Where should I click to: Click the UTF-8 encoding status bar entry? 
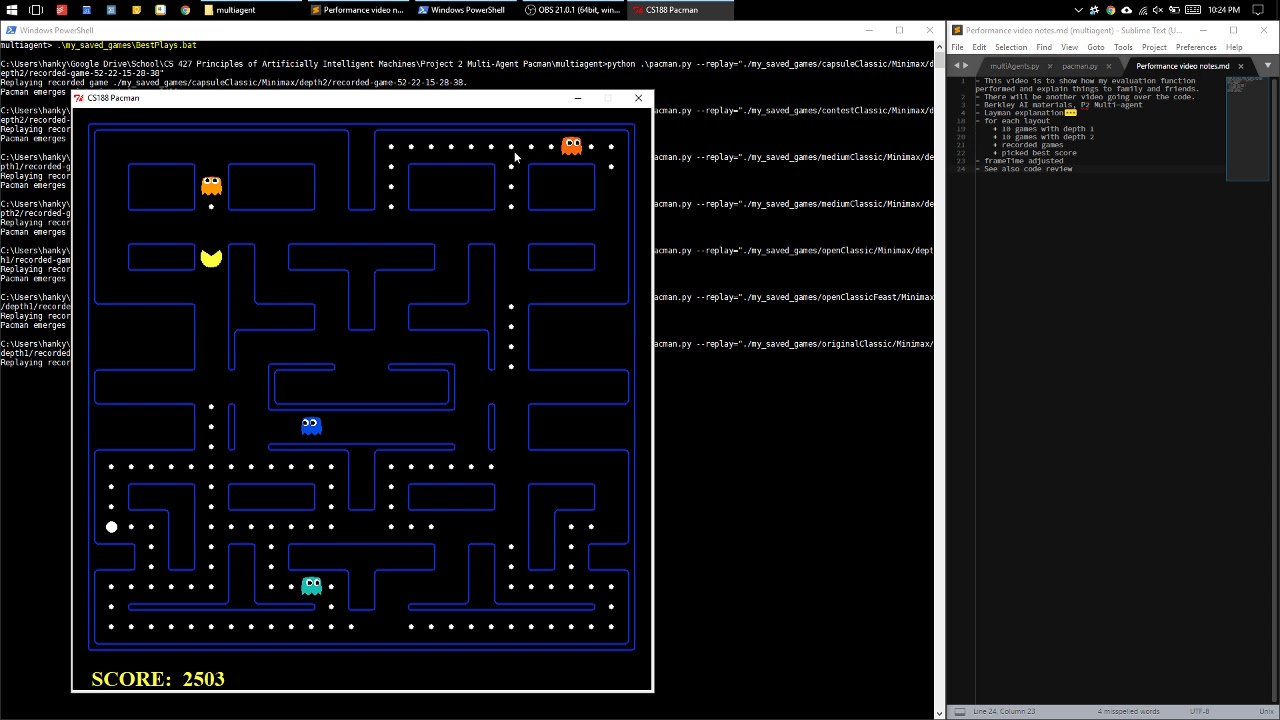pos(1199,711)
